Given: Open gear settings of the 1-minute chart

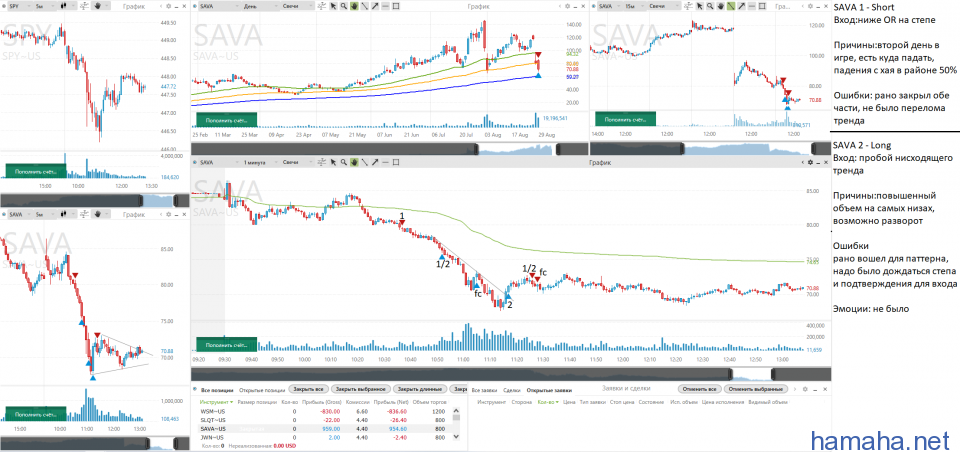Looking at the screenshot, I should pos(810,162).
